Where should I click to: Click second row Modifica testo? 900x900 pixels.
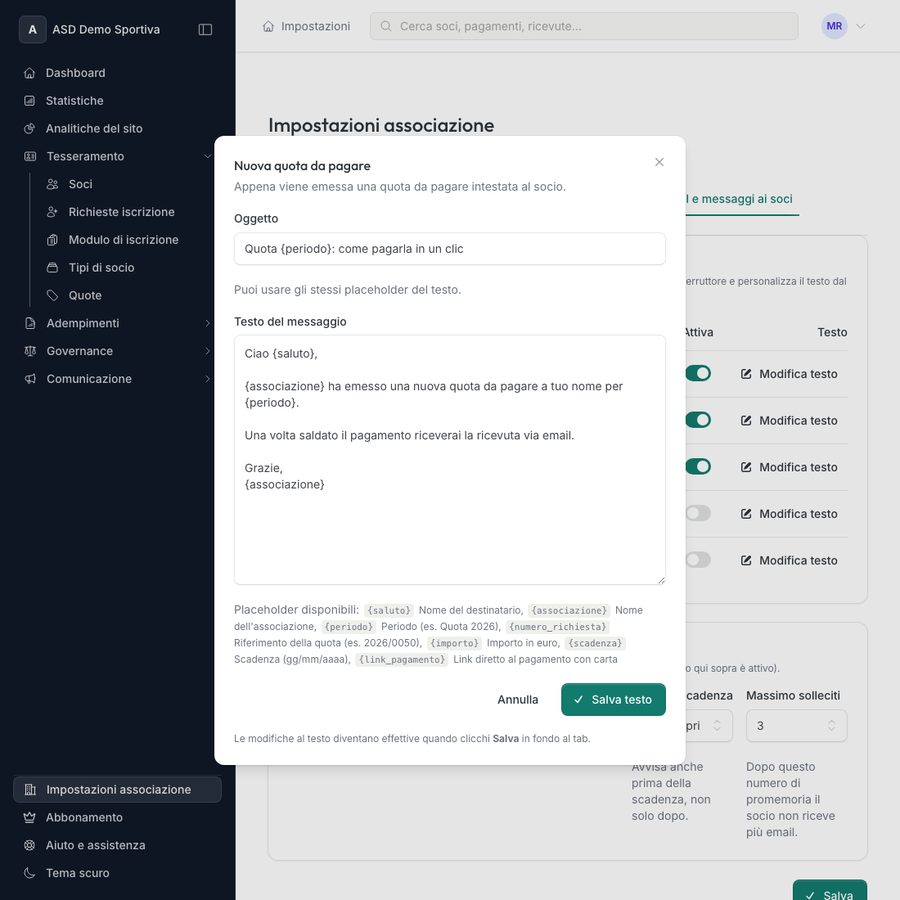pyautogui.click(x=789, y=421)
